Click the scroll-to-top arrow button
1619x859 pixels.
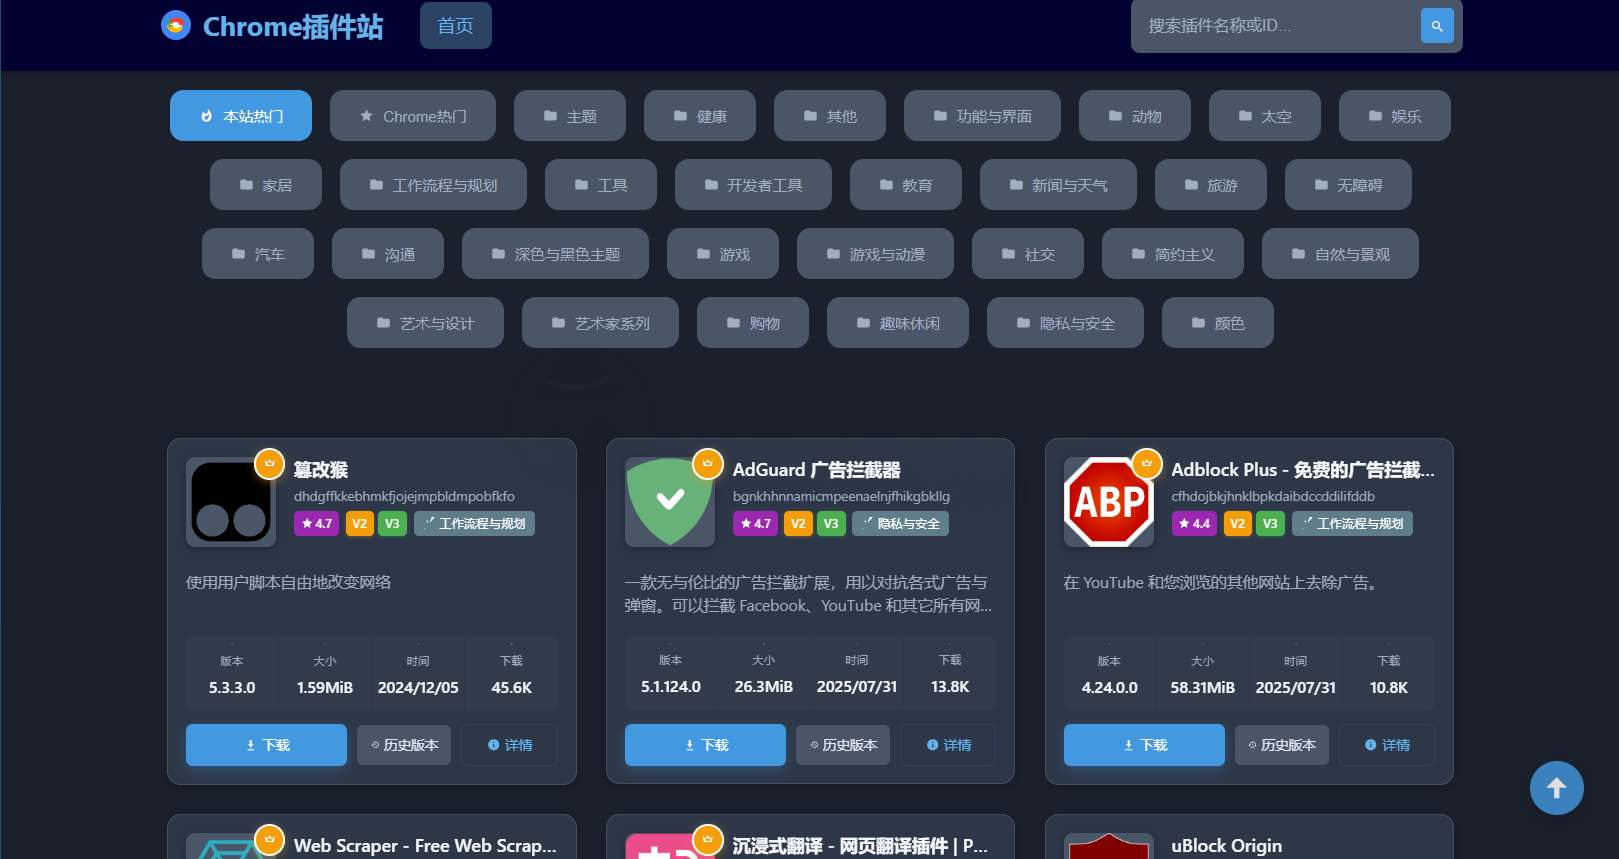coord(1556,788)
